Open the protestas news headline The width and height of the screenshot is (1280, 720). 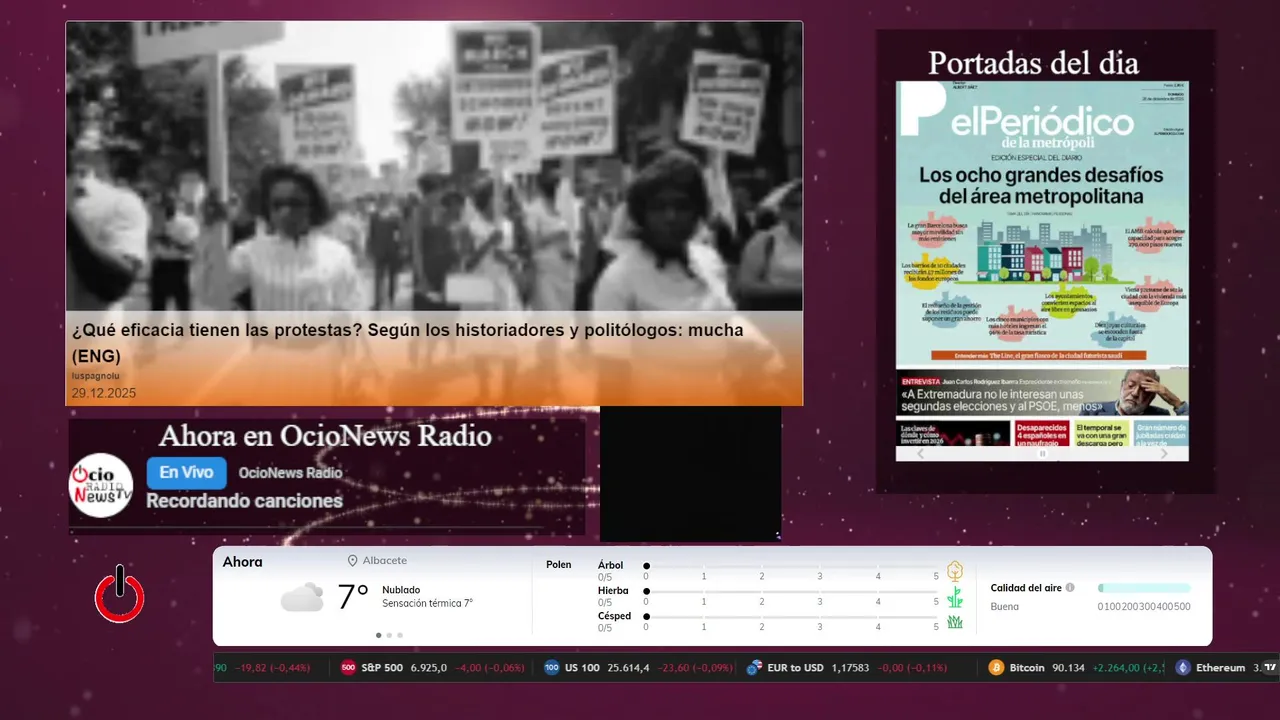pyautogui.click(x=407, y=343)
